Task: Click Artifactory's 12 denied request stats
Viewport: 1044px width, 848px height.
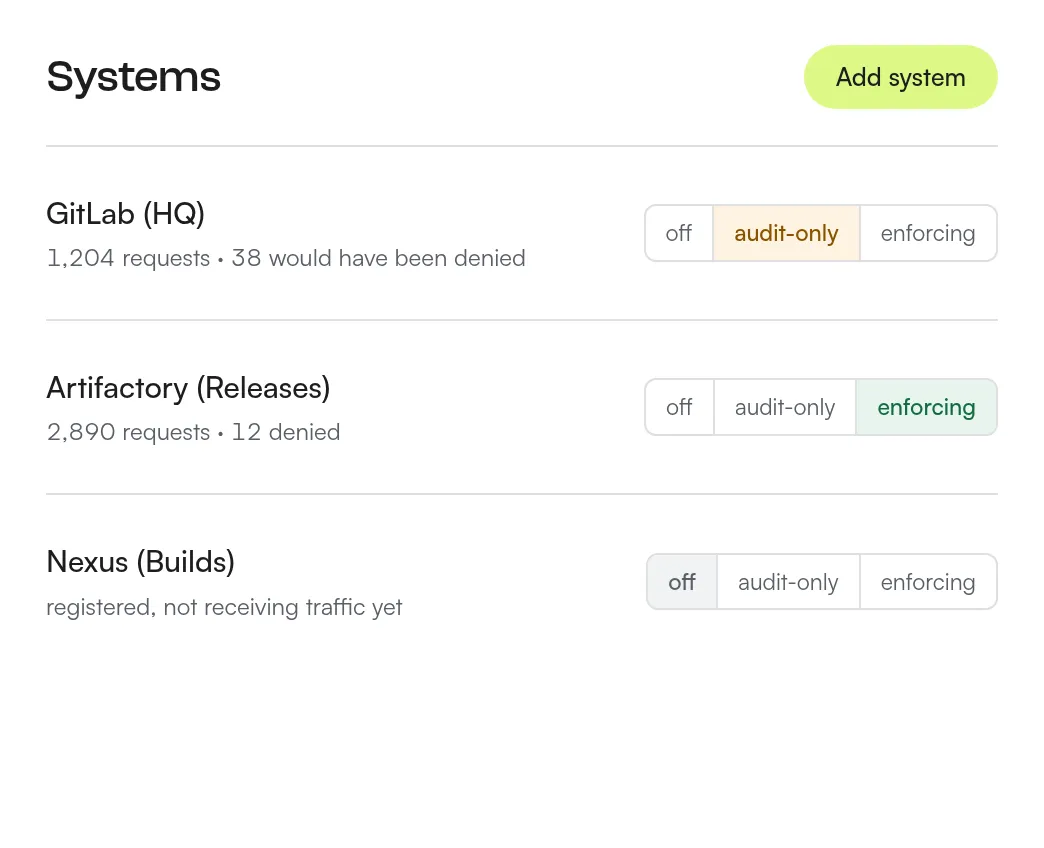Action: [286, 433]
